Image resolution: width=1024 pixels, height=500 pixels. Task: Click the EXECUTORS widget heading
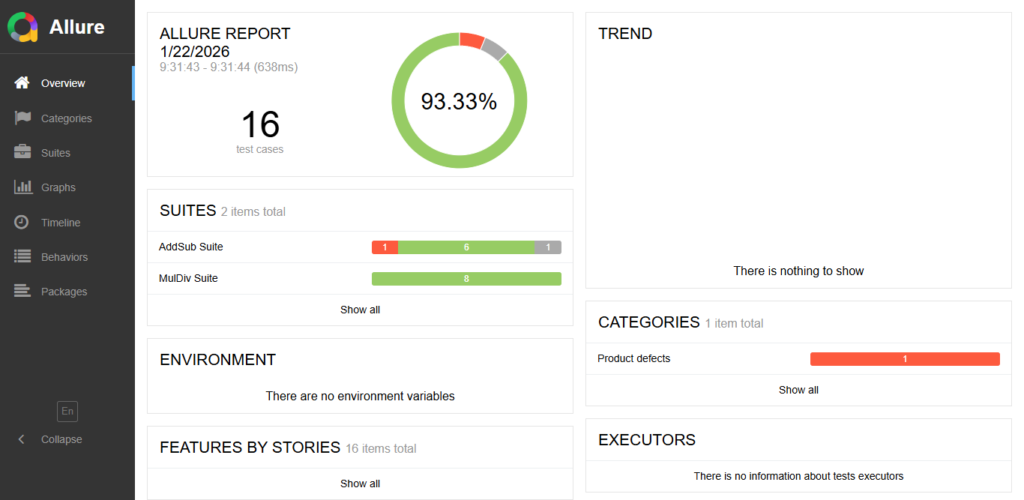click(647, 440)
